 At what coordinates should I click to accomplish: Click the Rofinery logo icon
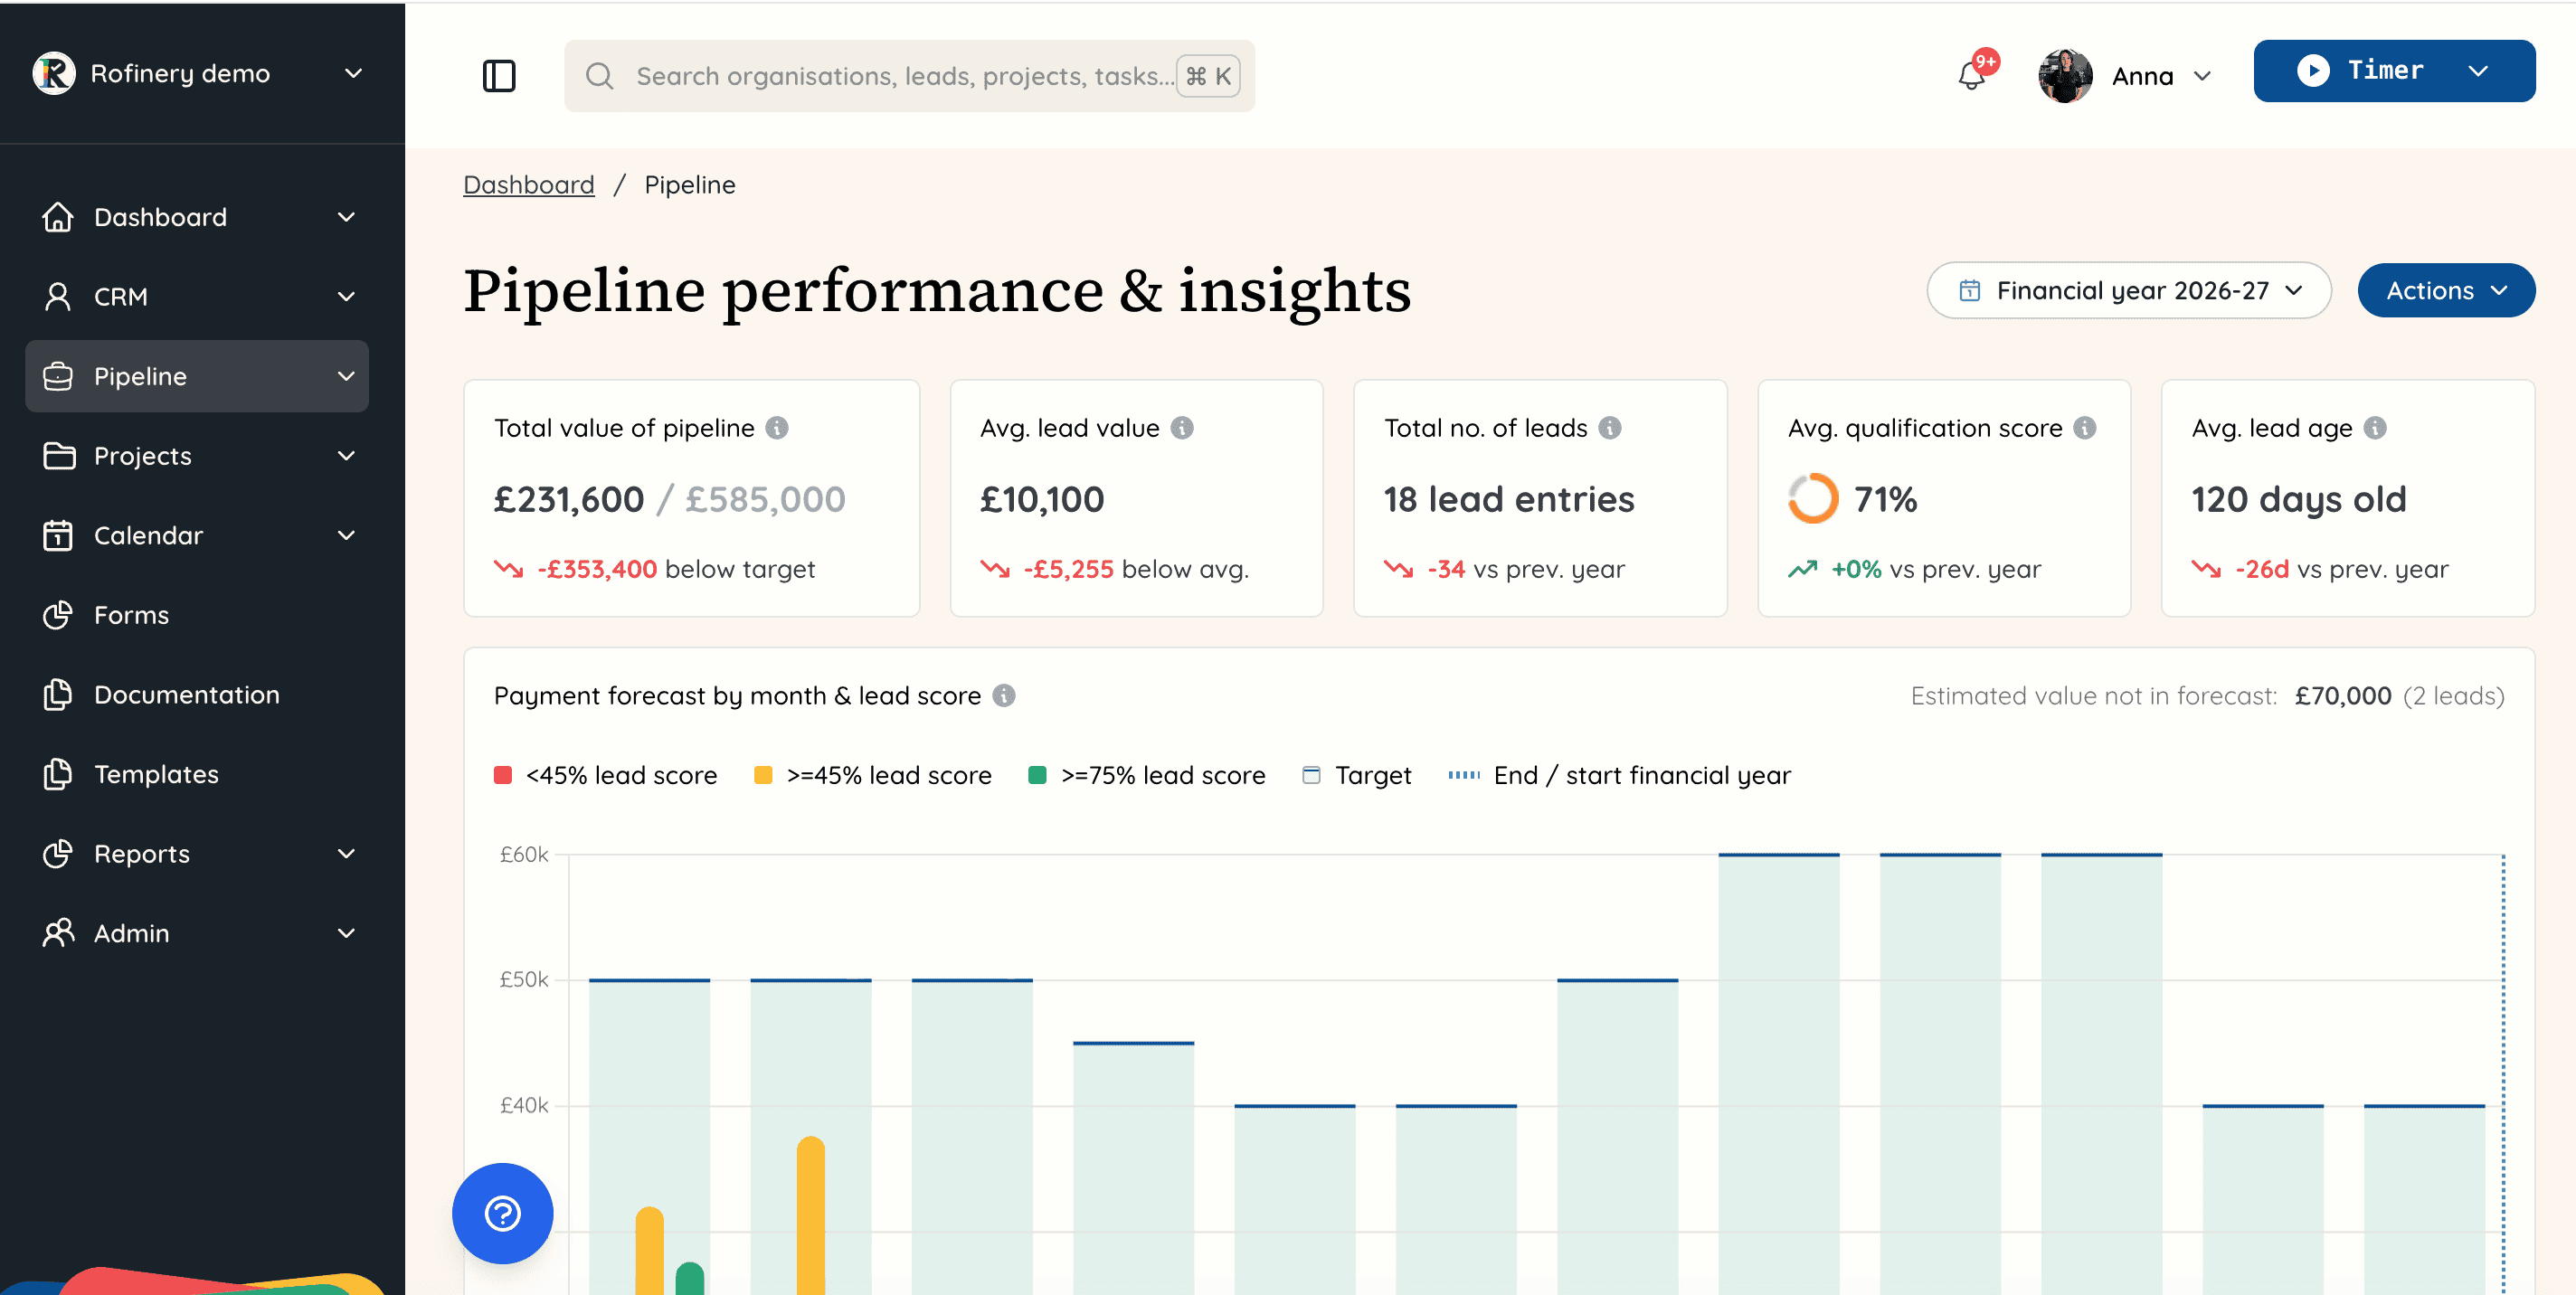click(54, 73)
